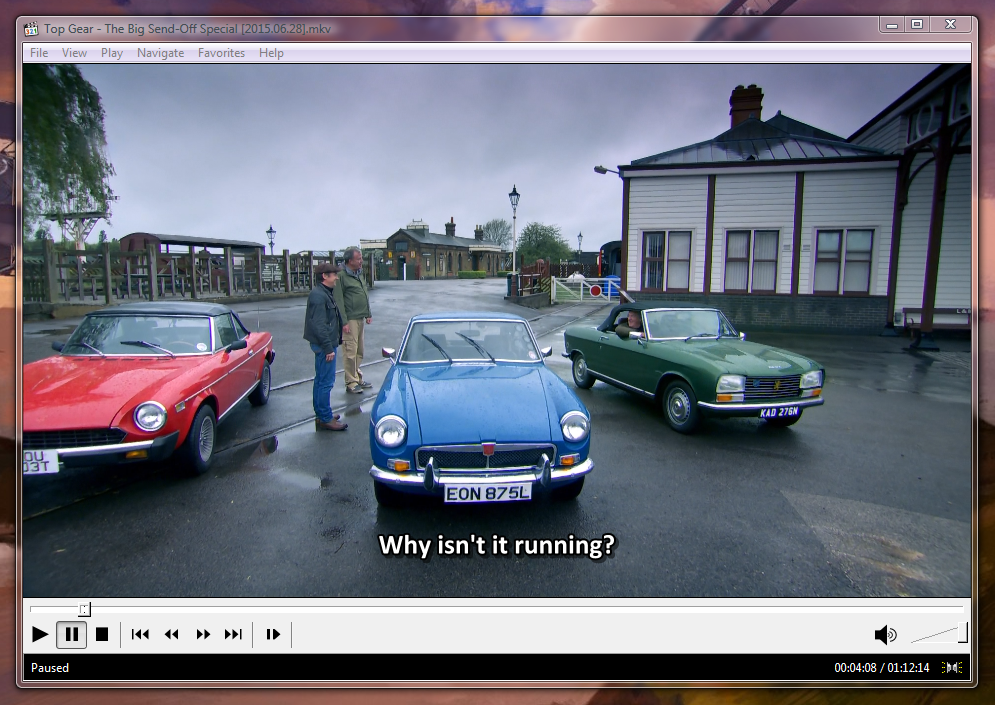The image size is (995, 705).
Task: Open the Play menu
Action: pyautogui.click(x=112, y=53)
